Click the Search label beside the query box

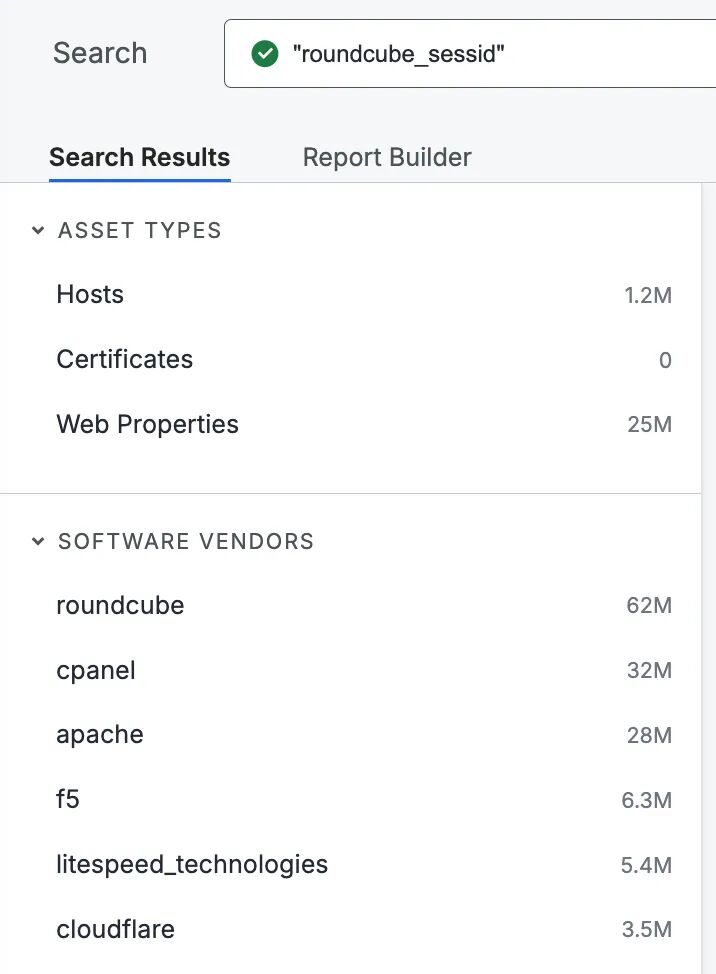100,53
